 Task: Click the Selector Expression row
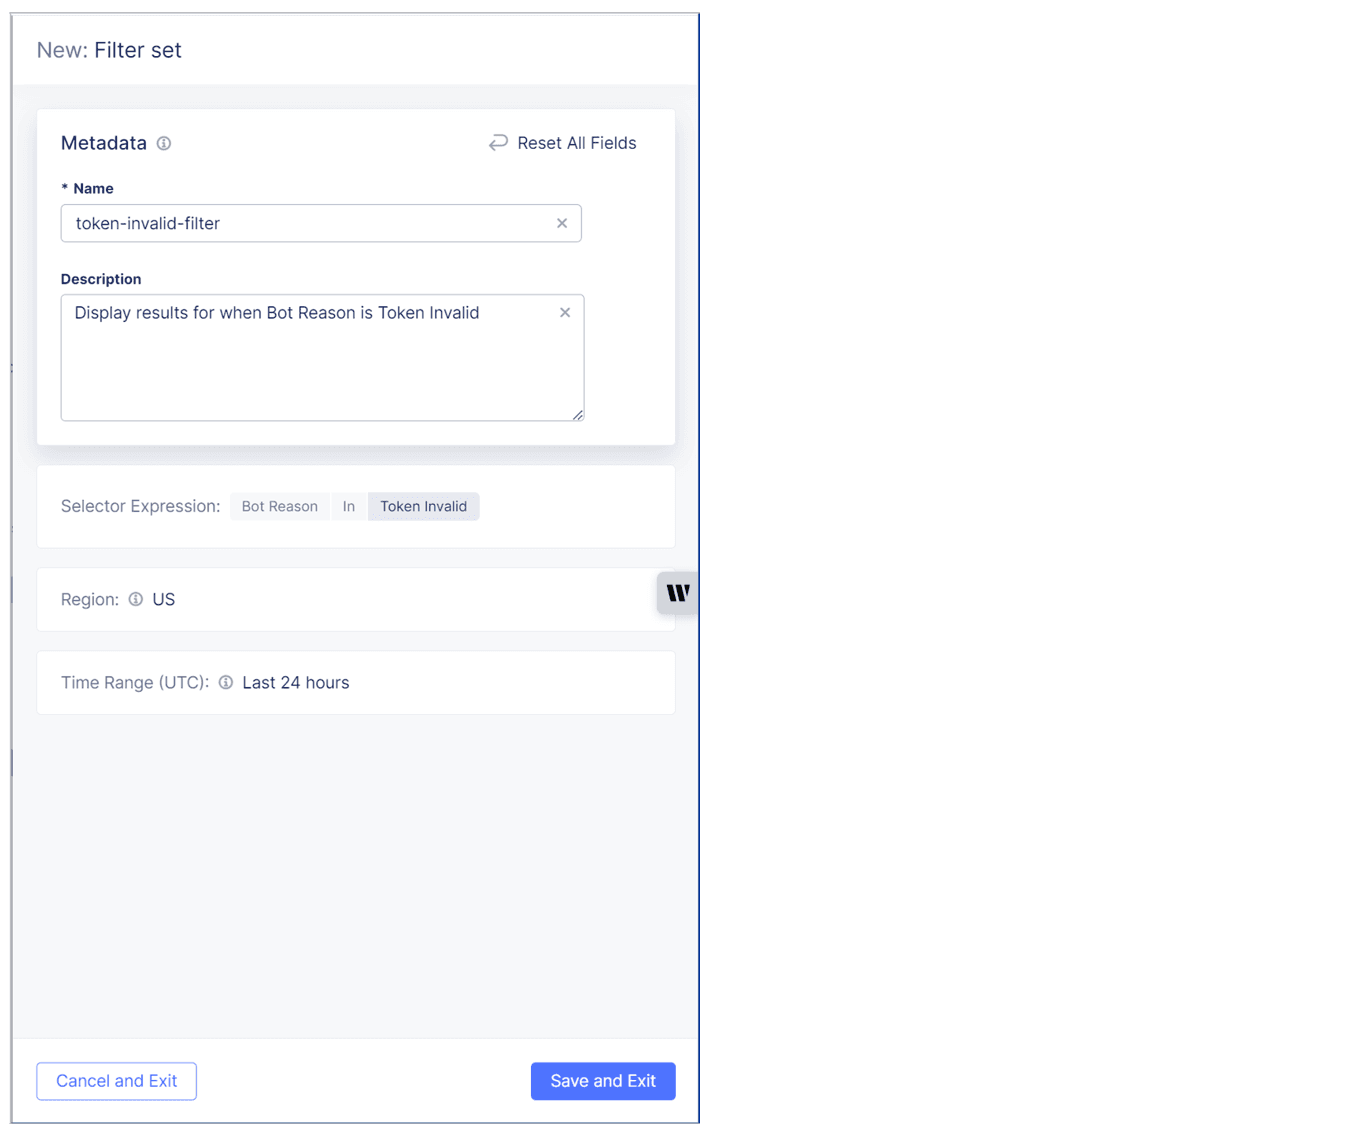140,506
